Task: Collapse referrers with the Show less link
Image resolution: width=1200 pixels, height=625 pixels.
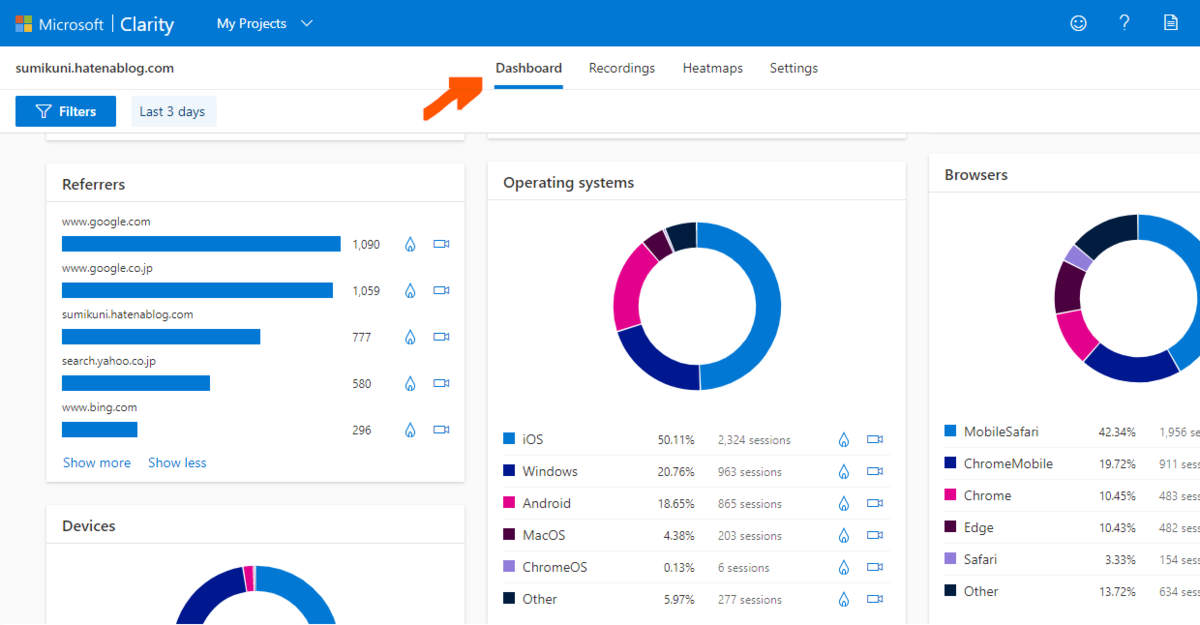Action: 177,462
